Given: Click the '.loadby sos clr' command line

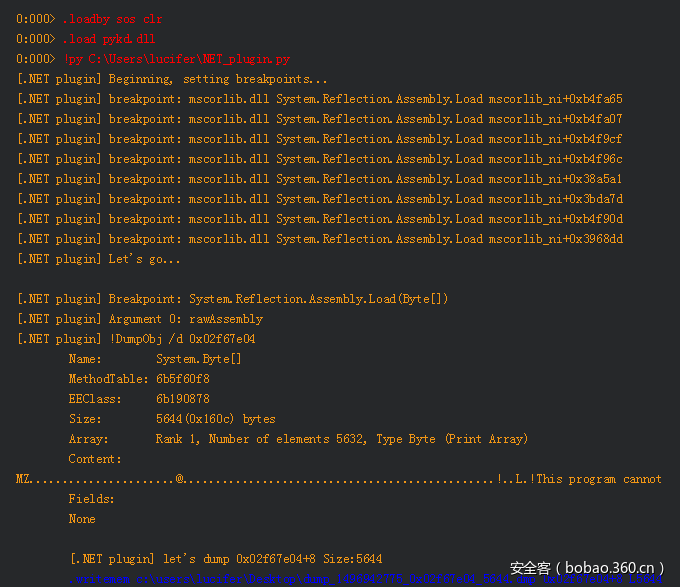Looking at the screenshot, I should click(112, 19).
